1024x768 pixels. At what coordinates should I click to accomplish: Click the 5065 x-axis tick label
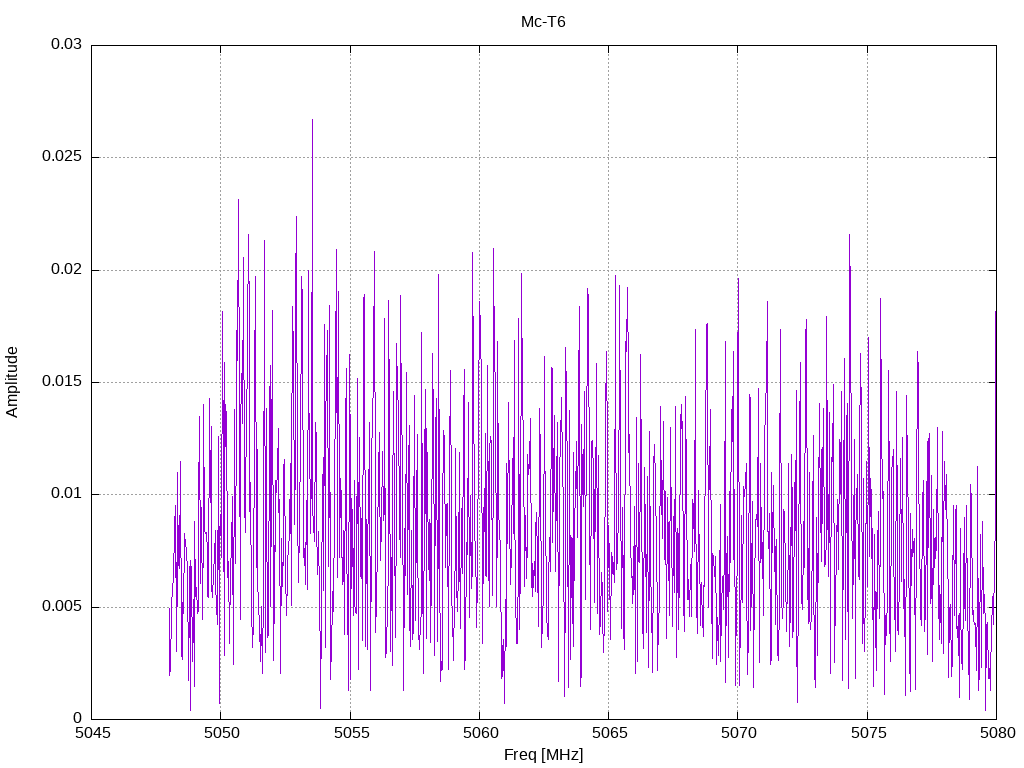[609, 733]
